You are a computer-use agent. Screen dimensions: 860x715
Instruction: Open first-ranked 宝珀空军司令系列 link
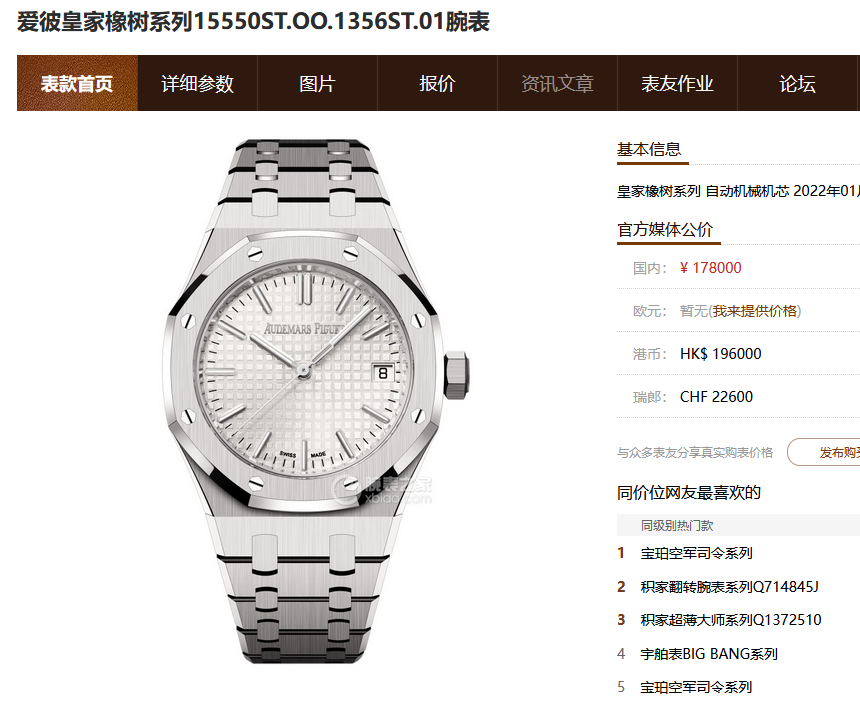pyautogui.click(x=696, y=553)
